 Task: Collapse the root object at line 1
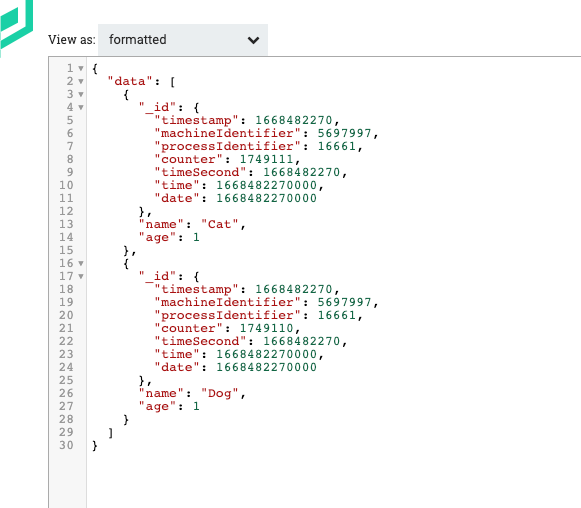point(81,68)
